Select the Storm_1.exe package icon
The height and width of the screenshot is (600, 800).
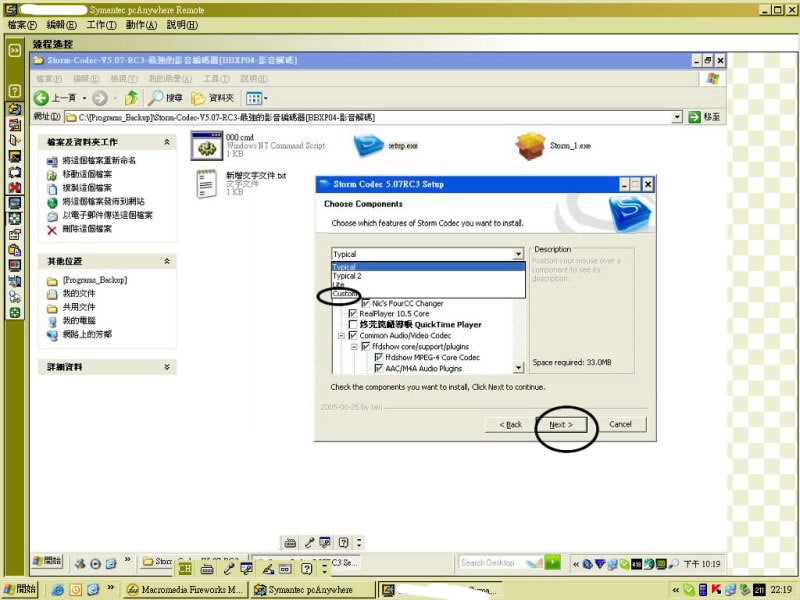pyautogui.click(x=530, y=146)
